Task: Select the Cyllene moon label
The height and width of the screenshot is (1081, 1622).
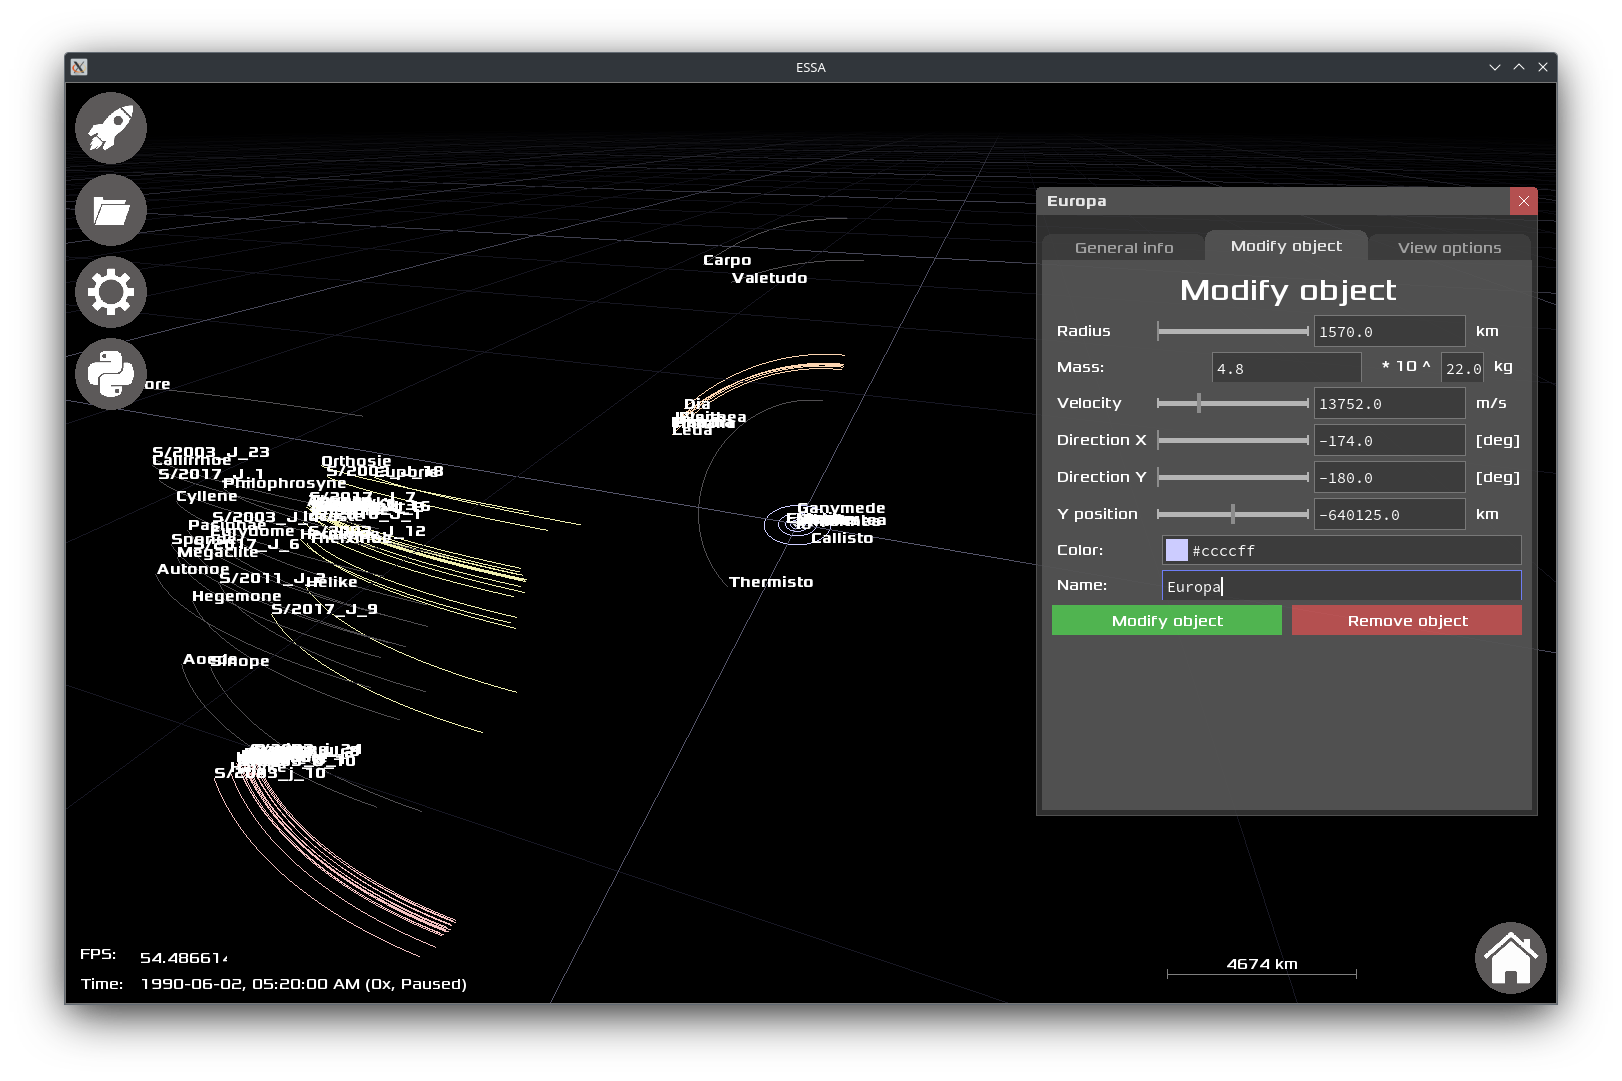Action: pos(207,496)
